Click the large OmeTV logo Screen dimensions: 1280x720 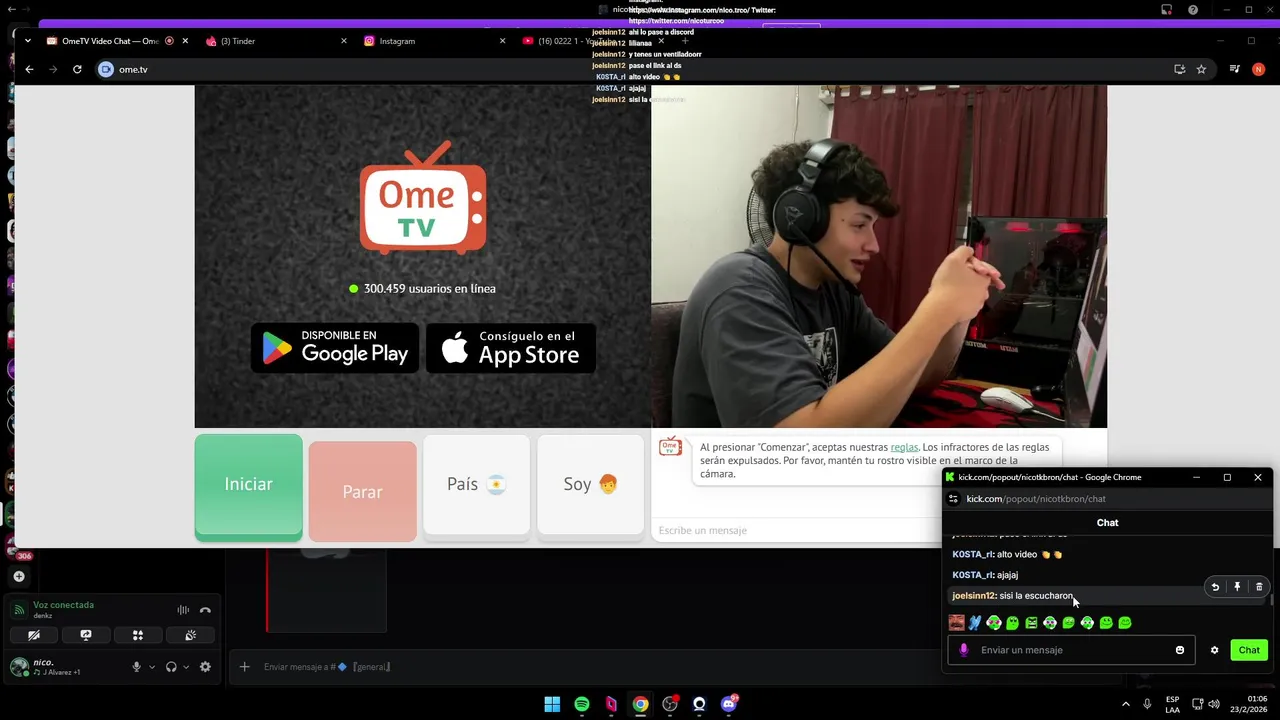tap(423, 198)
